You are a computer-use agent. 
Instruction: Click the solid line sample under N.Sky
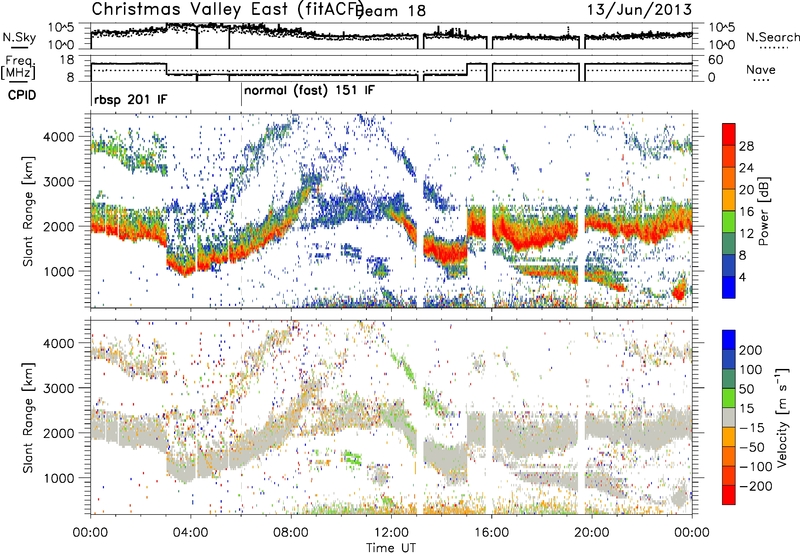click(x=19, y=48)
